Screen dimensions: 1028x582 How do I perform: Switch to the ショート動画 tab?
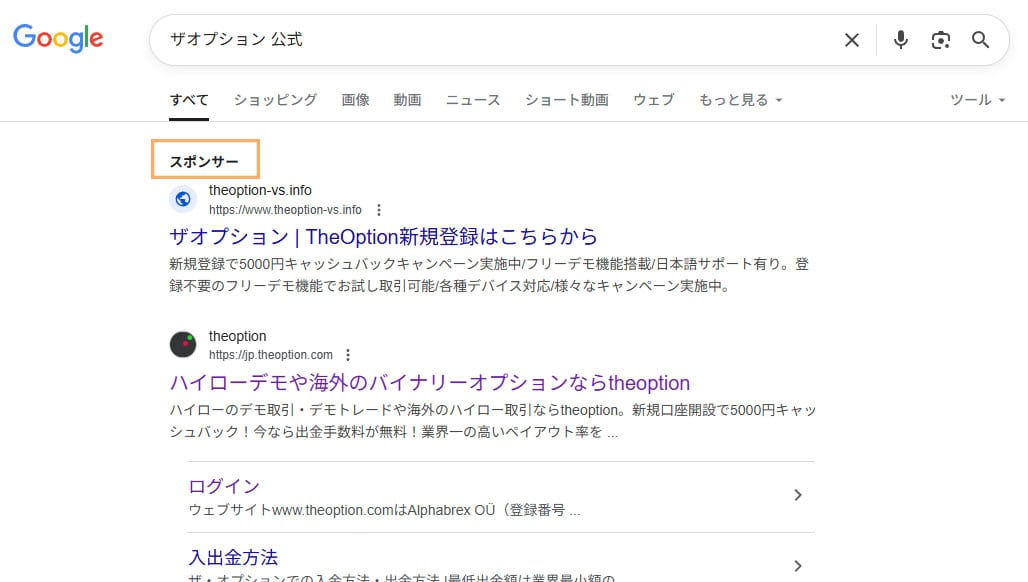[x=566, y=100]
